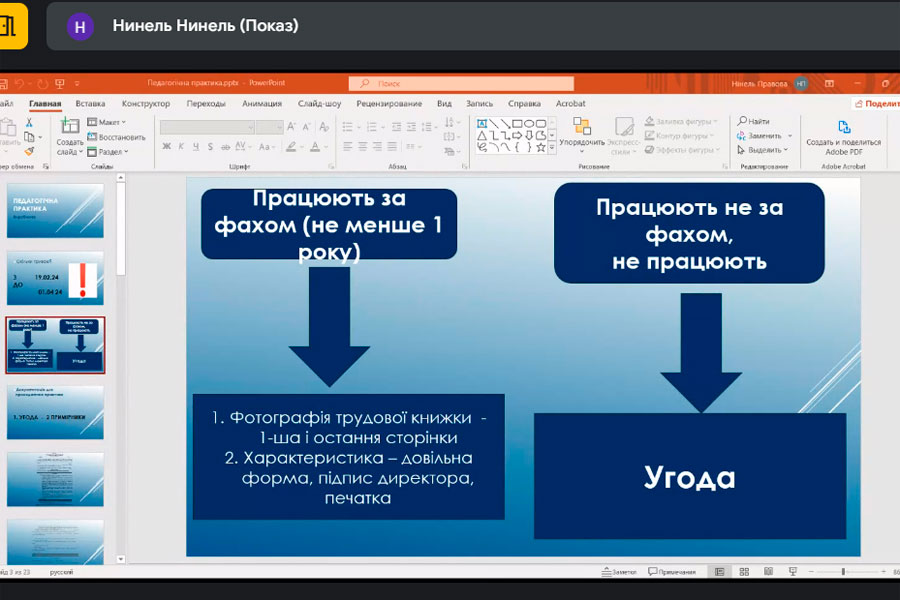Screen dimensions: 900x600
Task: Toggle the Заметки notes pane
Action: click(x=620, y=572)
